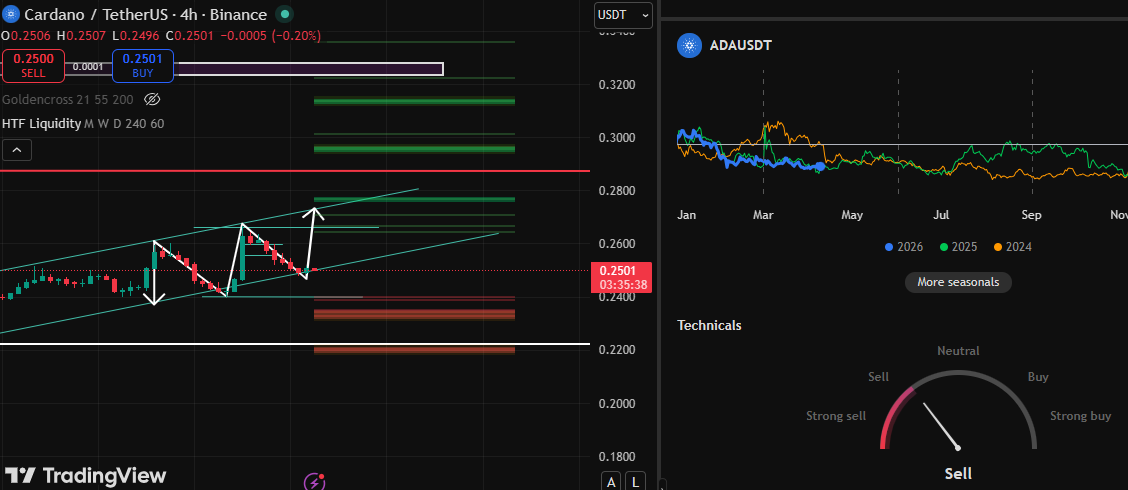Viewport: 1128px width, 490px height.
Task: Toggle log scale with the L button
Action: (635, 482)
